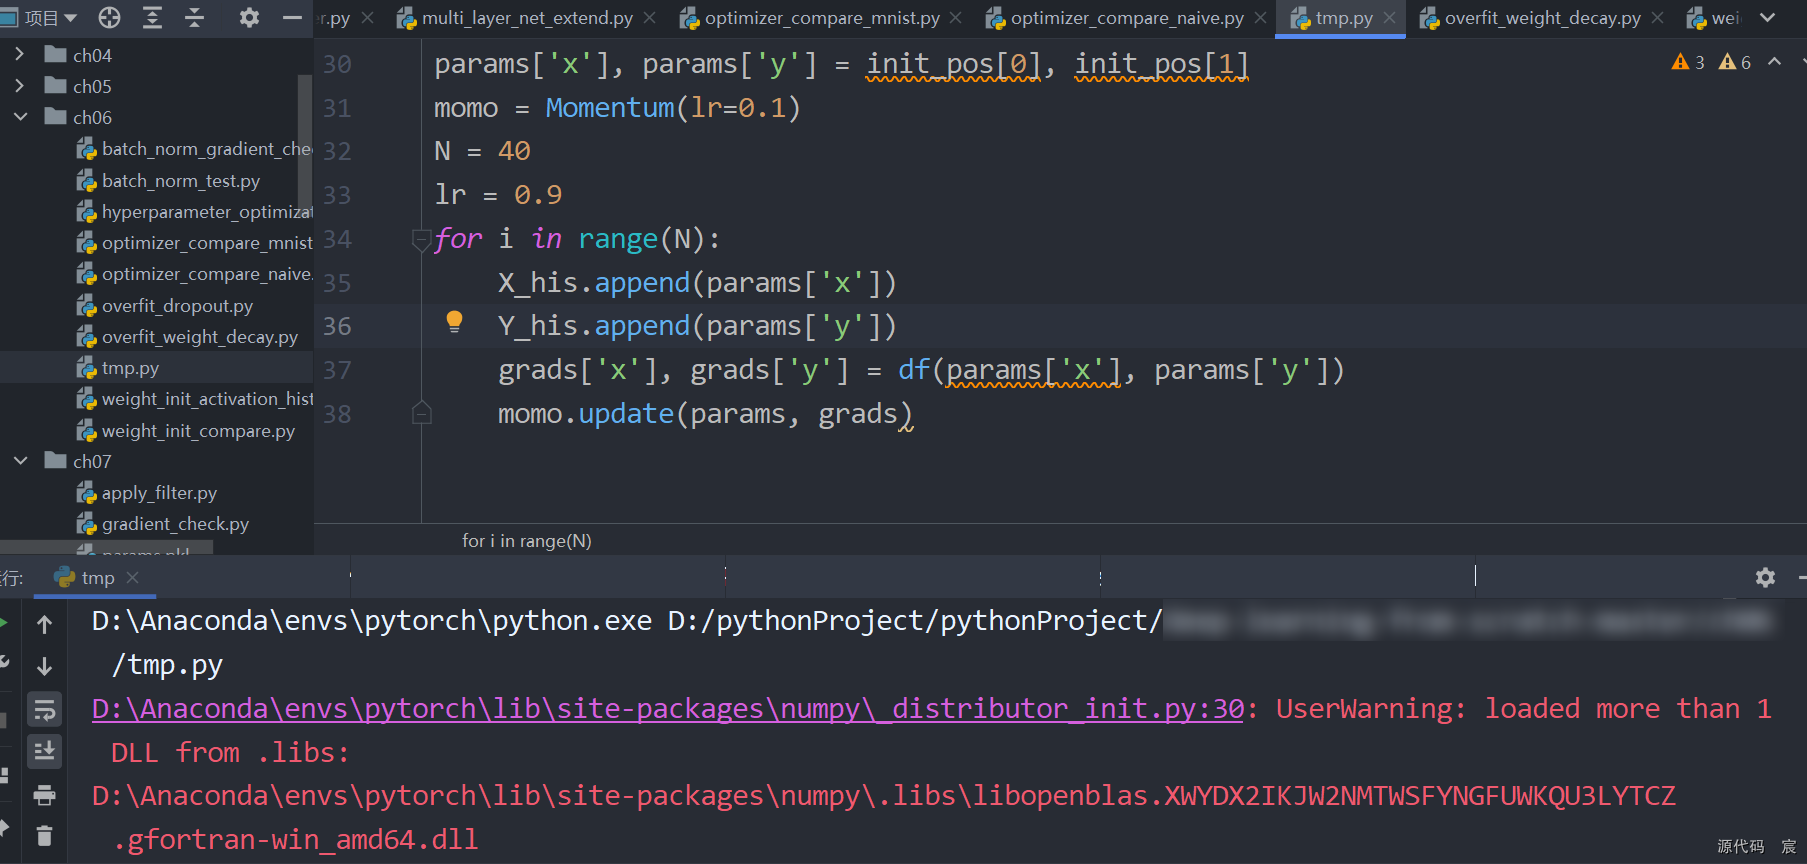Open apply_filter.py in ch07 folder

(147, 493)
